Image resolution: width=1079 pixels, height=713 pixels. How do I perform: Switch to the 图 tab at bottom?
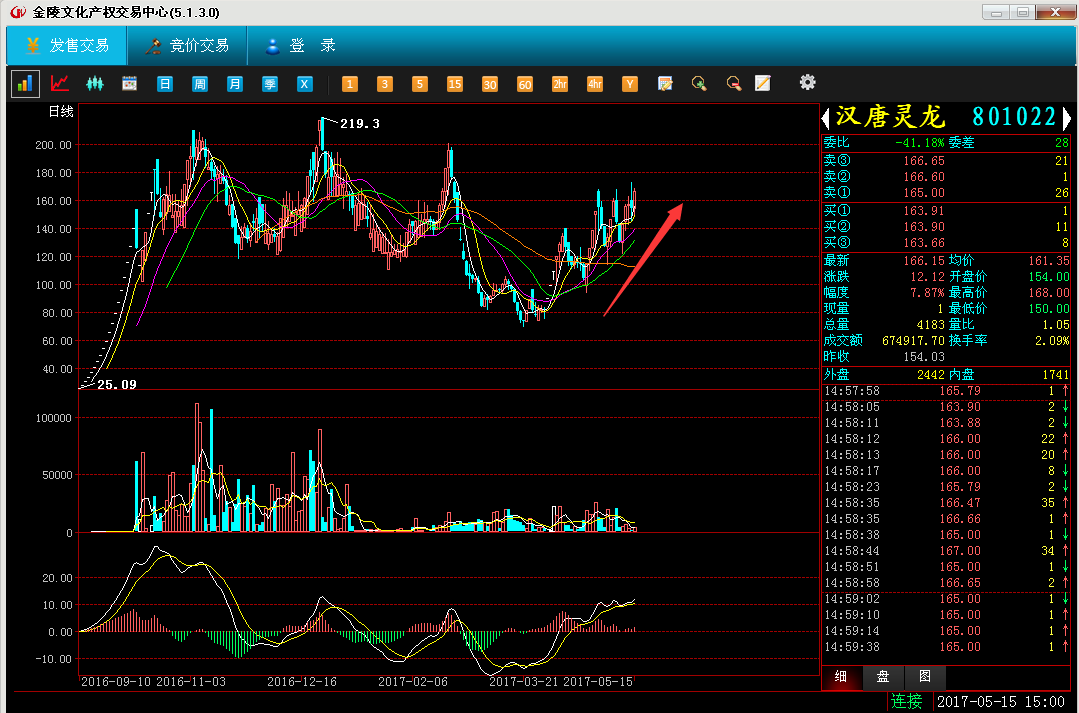[925, 676]
